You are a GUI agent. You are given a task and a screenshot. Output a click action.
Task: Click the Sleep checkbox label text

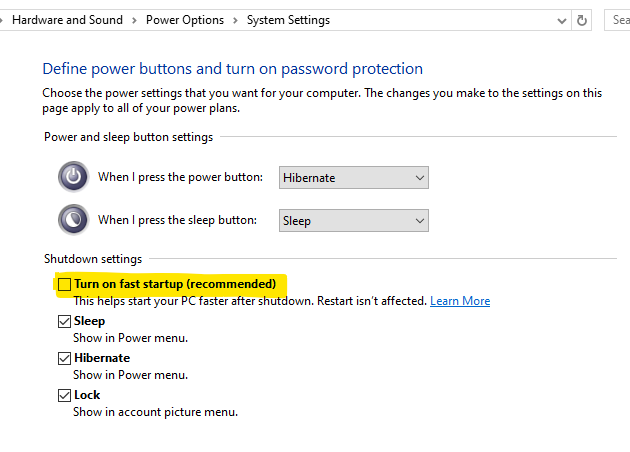click(x=89, y=322)
